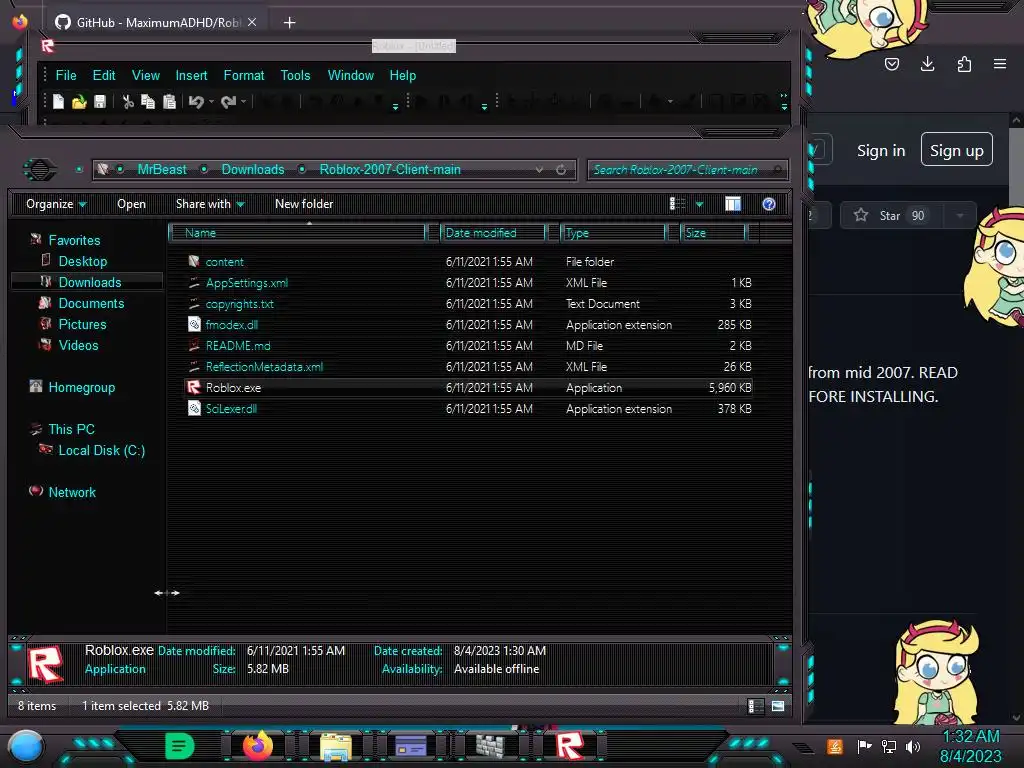Click the Open button in Explorer toolbar

pos(131,204)
